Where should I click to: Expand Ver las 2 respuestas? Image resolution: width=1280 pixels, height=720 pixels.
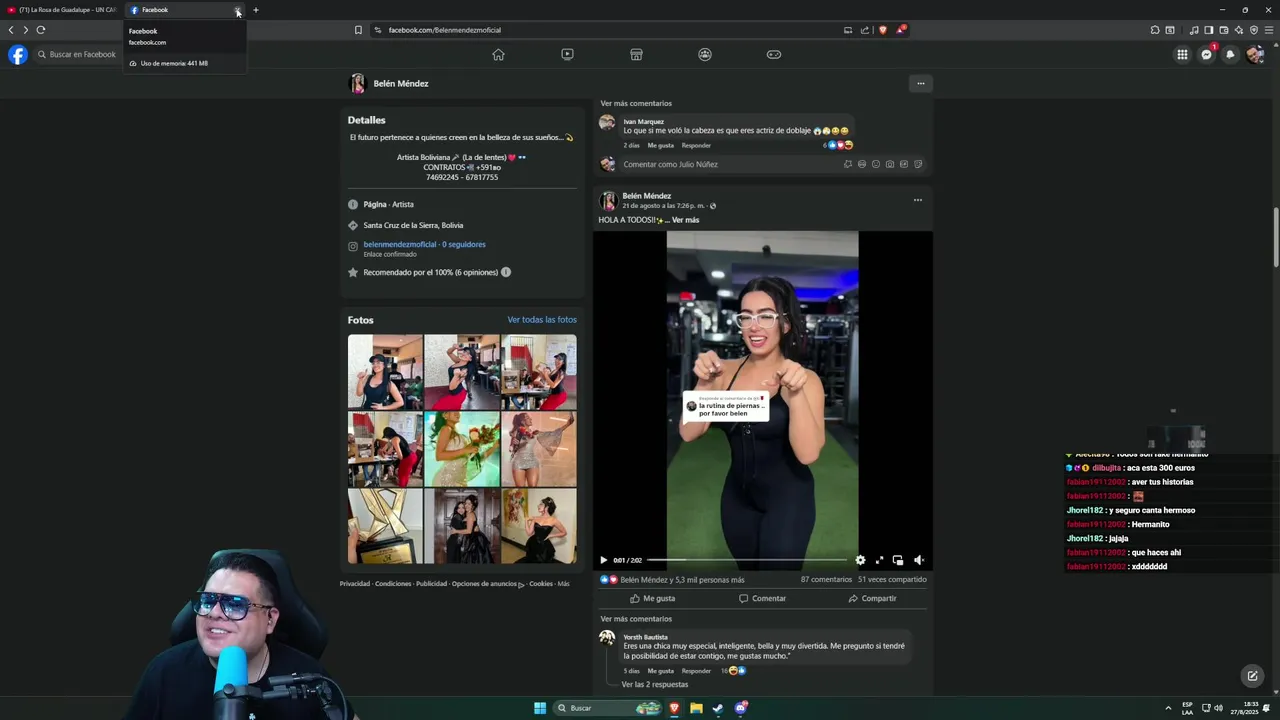pyautogui.click(x=655, y=684)
